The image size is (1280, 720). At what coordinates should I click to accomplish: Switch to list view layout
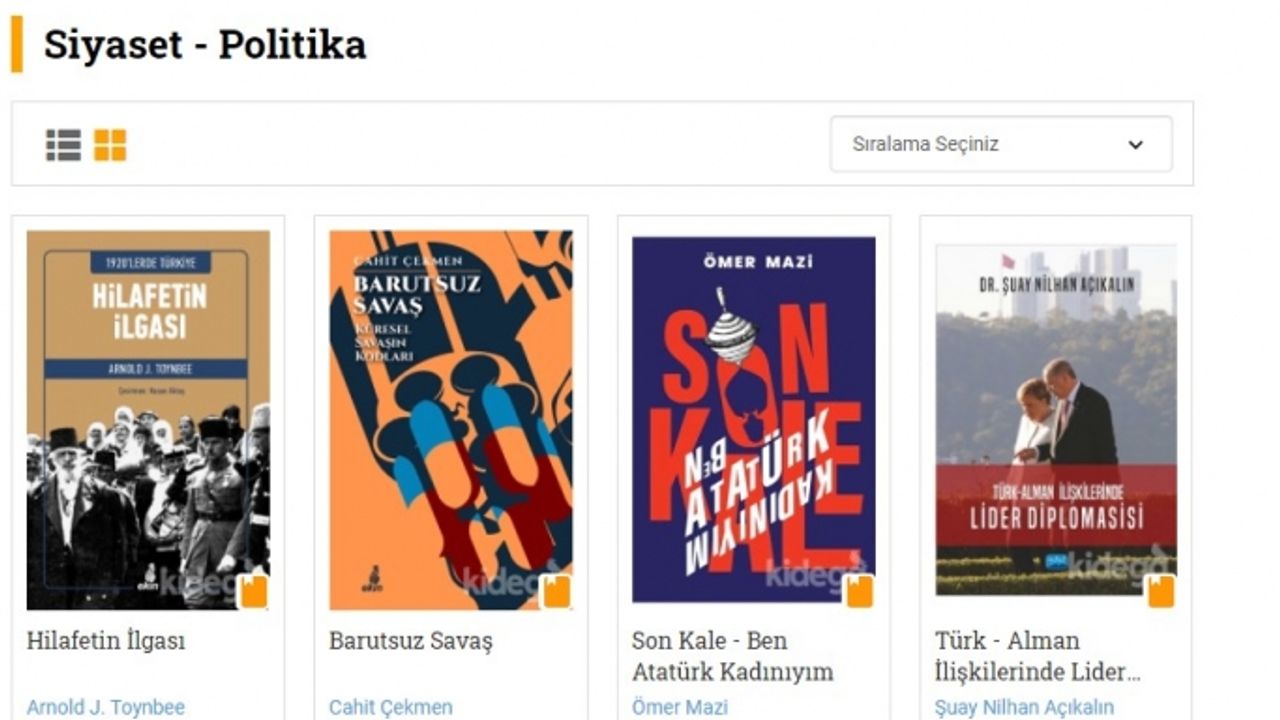point(63,145)
